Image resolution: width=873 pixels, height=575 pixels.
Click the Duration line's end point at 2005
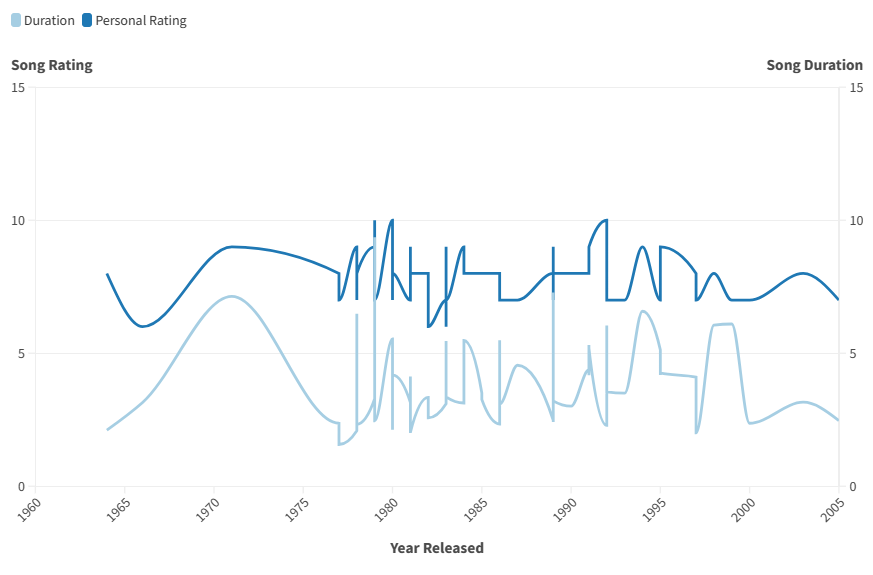point(838,420)
